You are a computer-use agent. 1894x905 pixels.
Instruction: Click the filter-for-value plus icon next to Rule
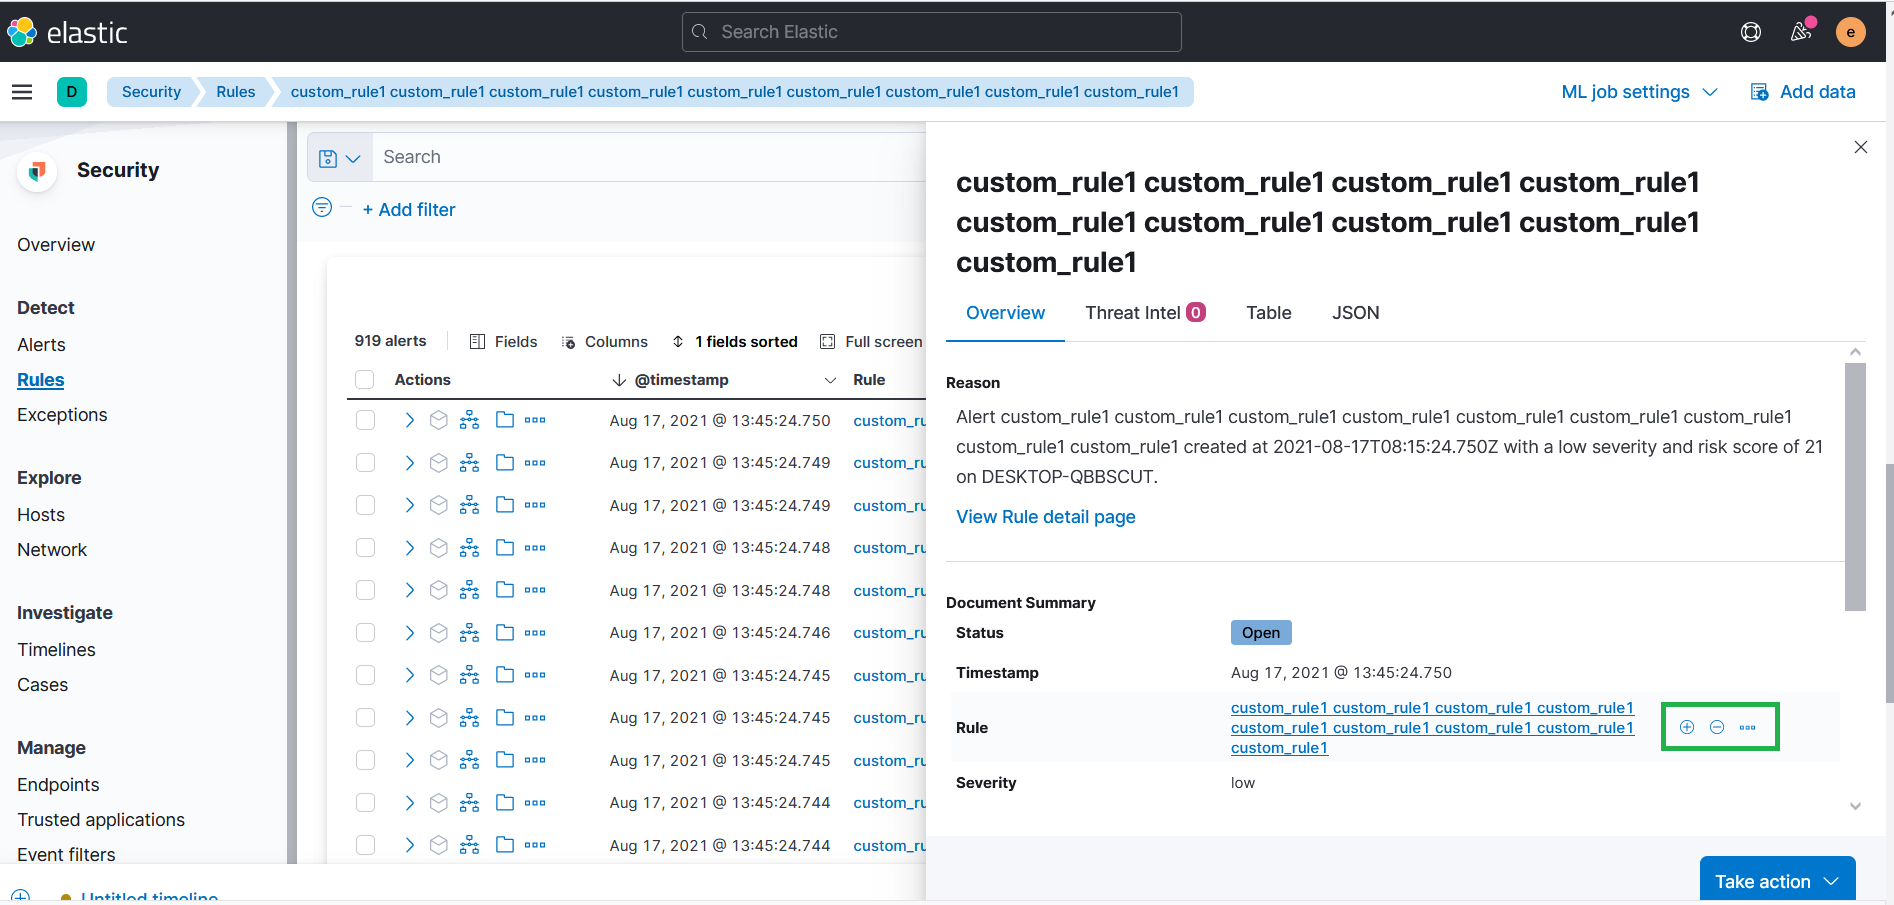(1687, 727)
